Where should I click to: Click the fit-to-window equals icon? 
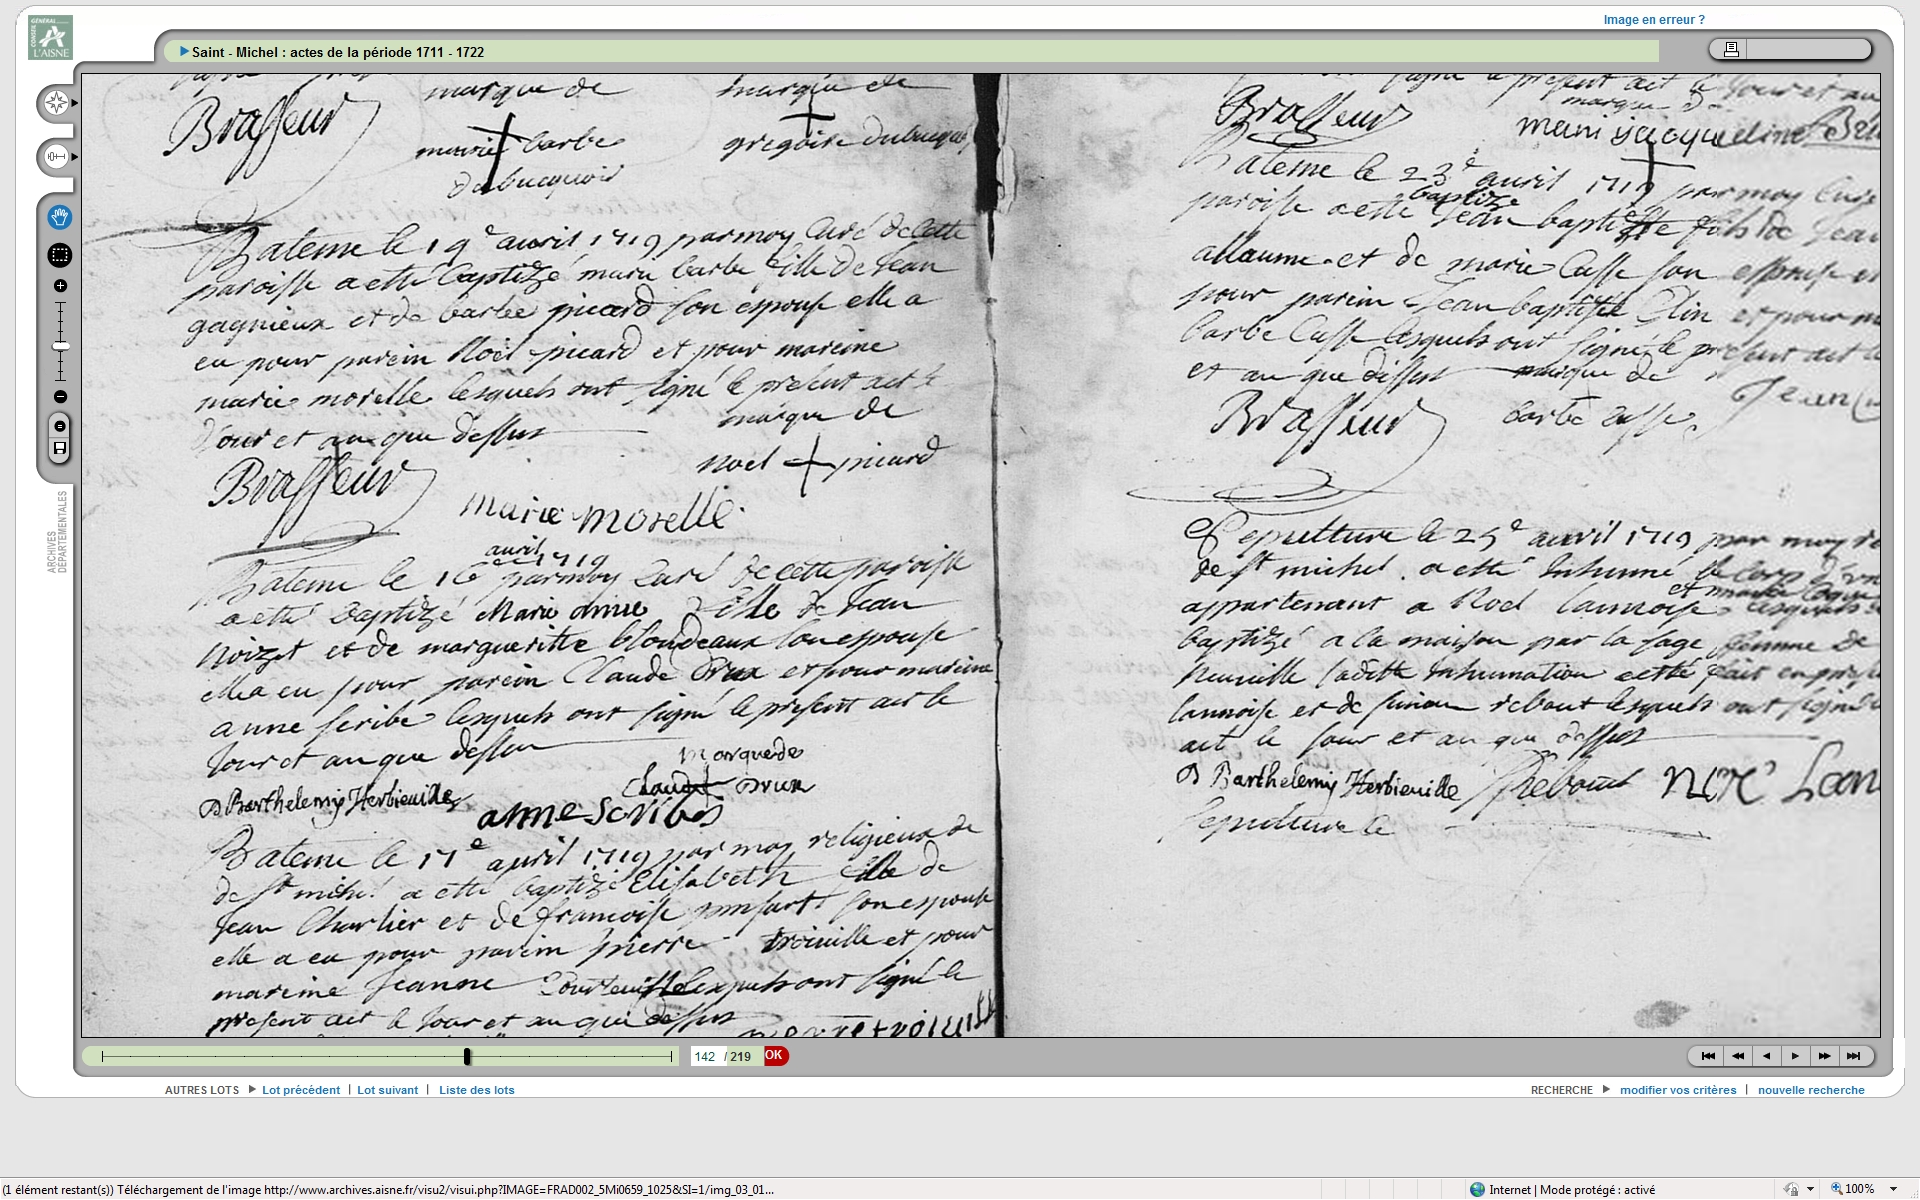click(60, 427)
